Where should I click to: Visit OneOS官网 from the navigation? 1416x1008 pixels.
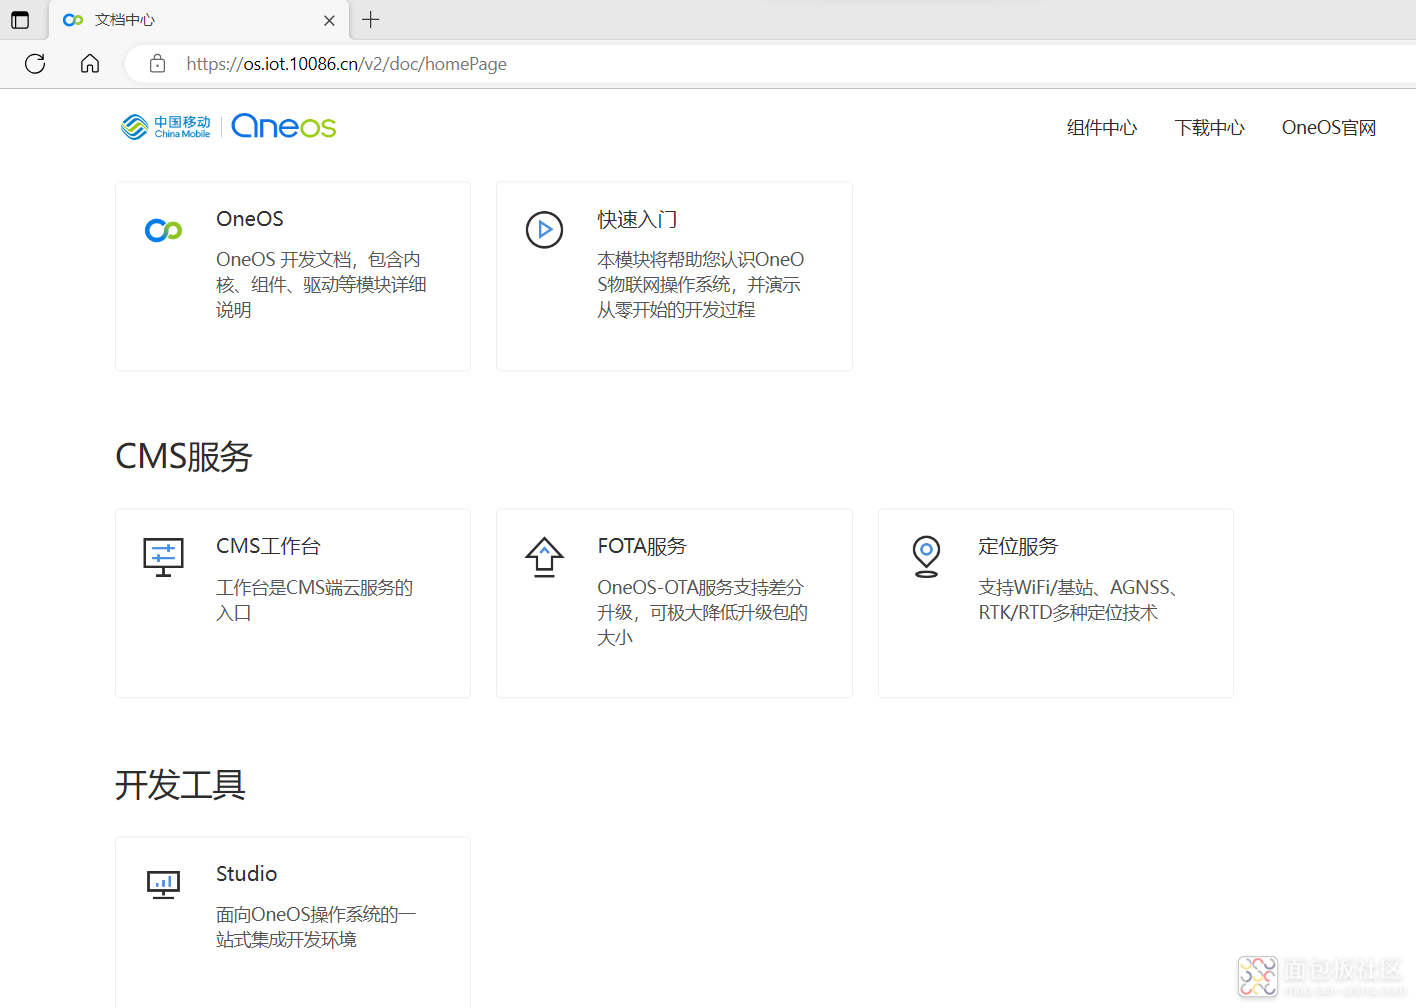pyautogui.click(x=1329, y=128)
